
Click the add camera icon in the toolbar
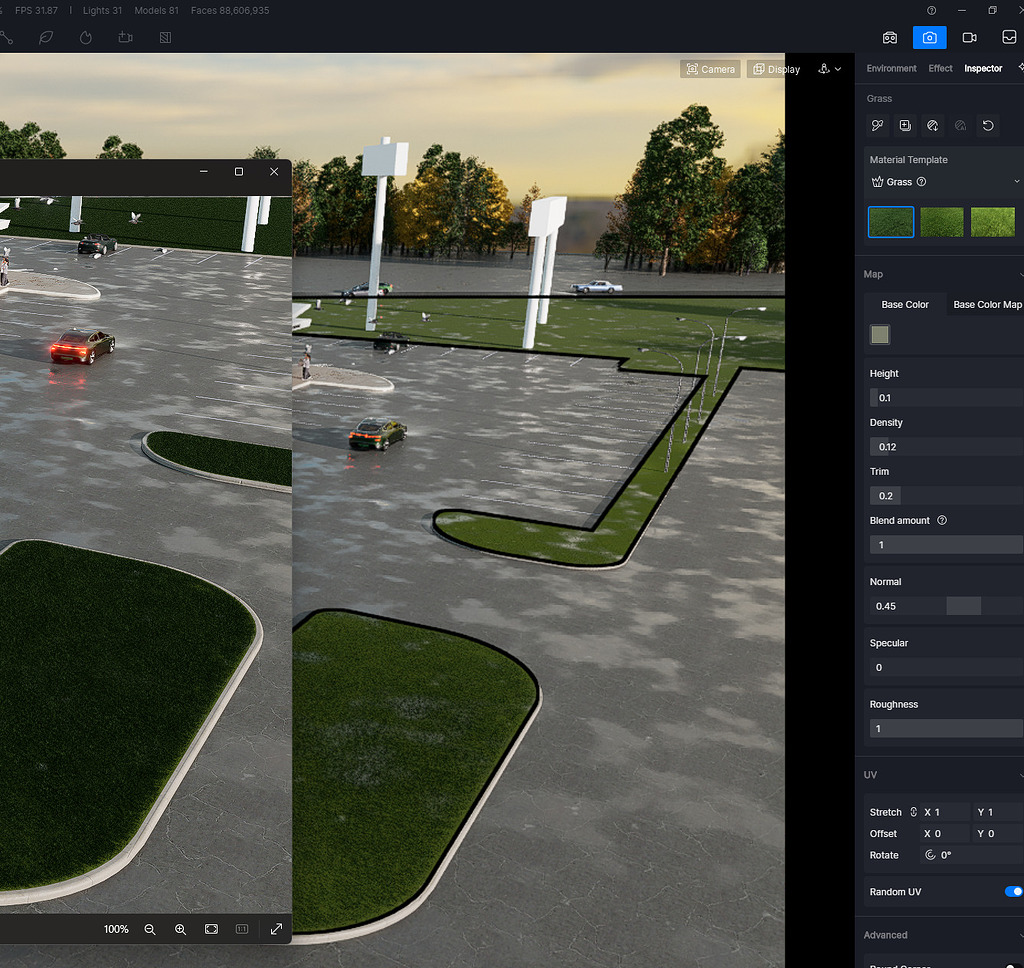124,37
